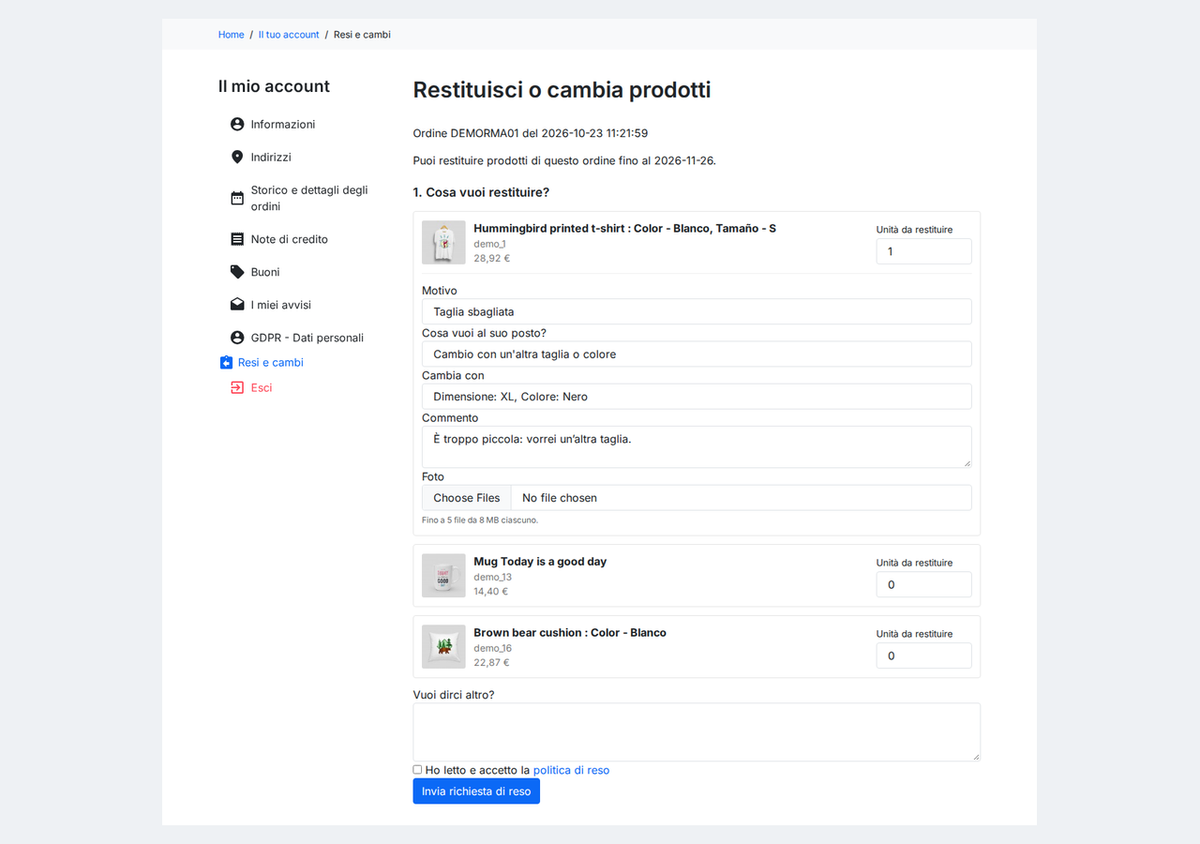
Task: Click the Informazioni user icon
Action: (237, 124)
